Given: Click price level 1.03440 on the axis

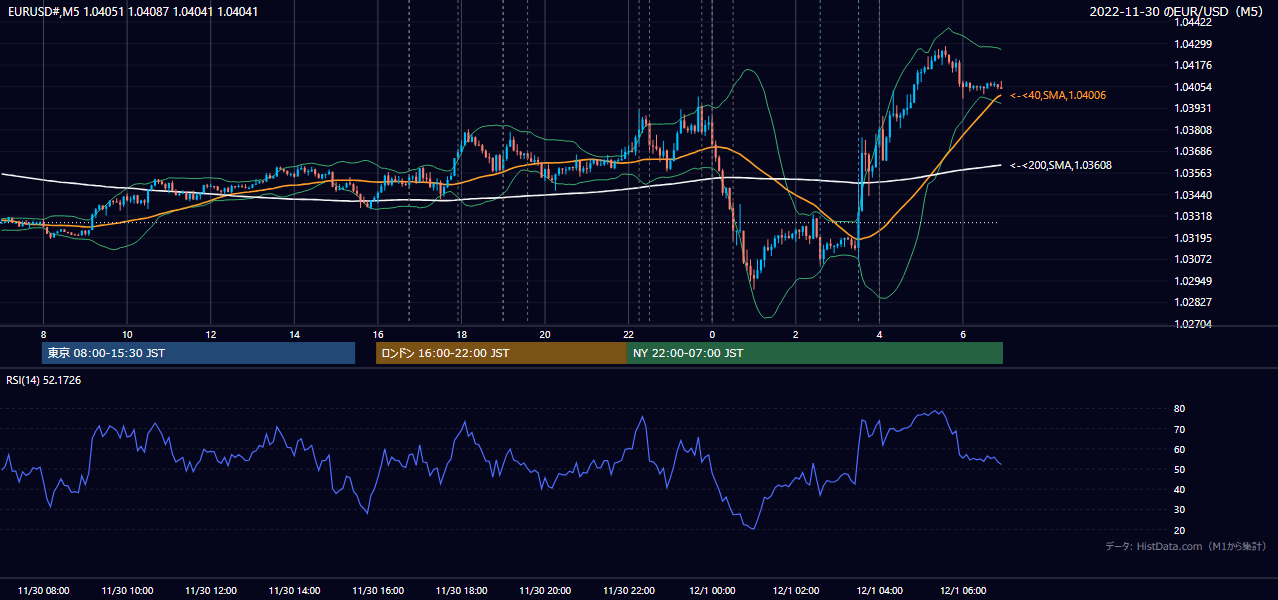Looking at the screenshot, I should click(x=1193, y=195).
